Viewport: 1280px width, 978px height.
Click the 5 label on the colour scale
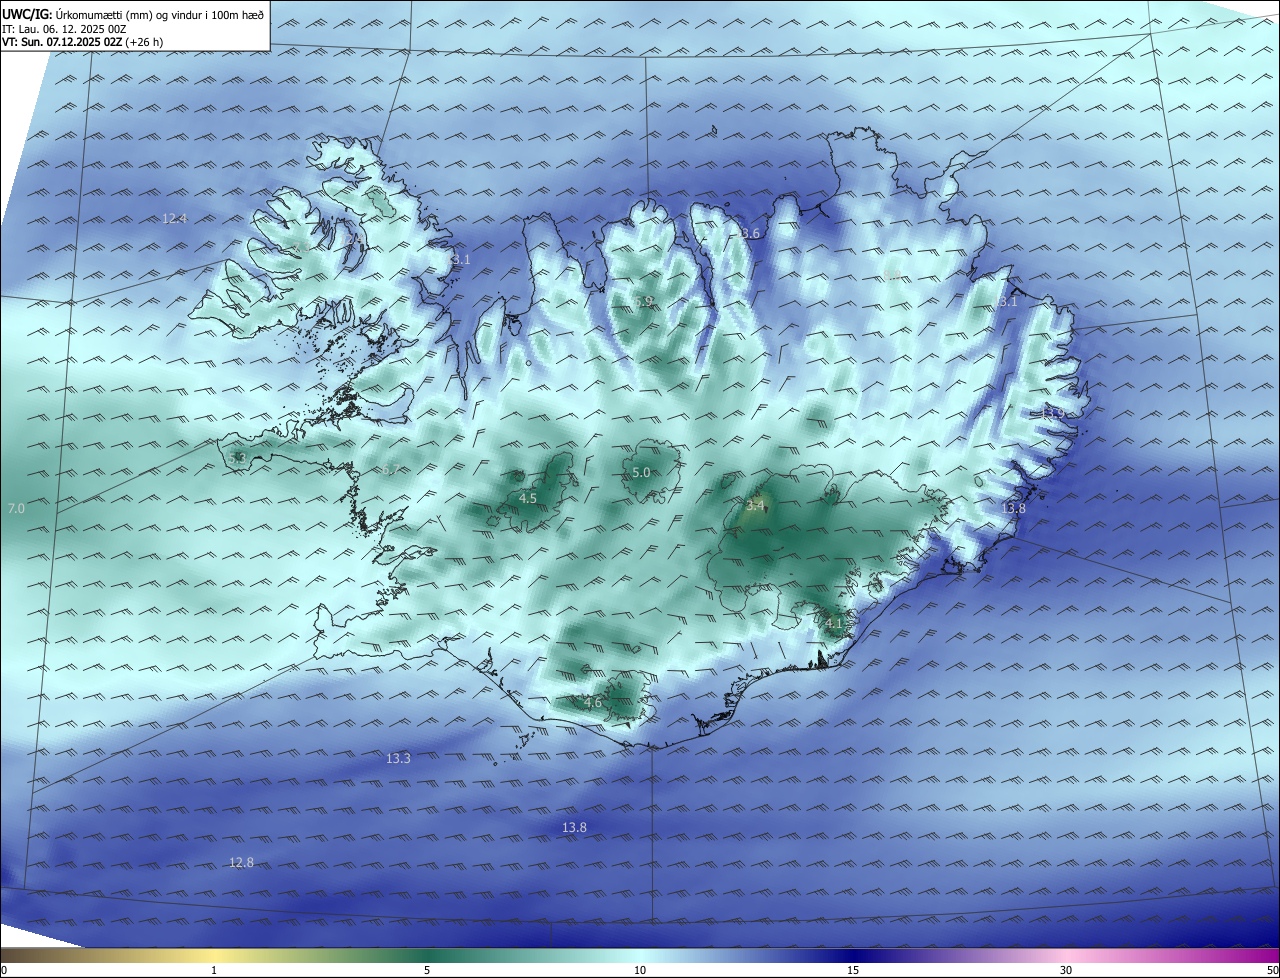[x=427, y=970]
